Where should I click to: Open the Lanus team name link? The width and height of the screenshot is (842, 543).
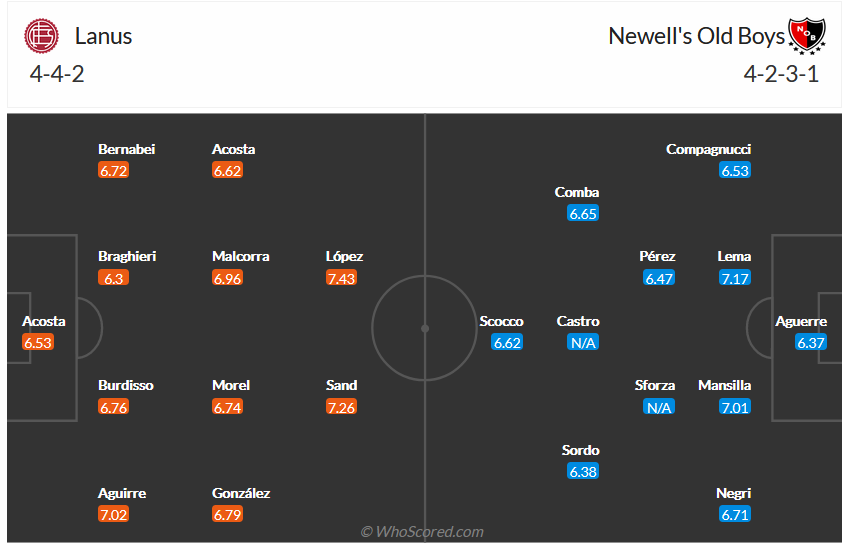click(103, 37)
